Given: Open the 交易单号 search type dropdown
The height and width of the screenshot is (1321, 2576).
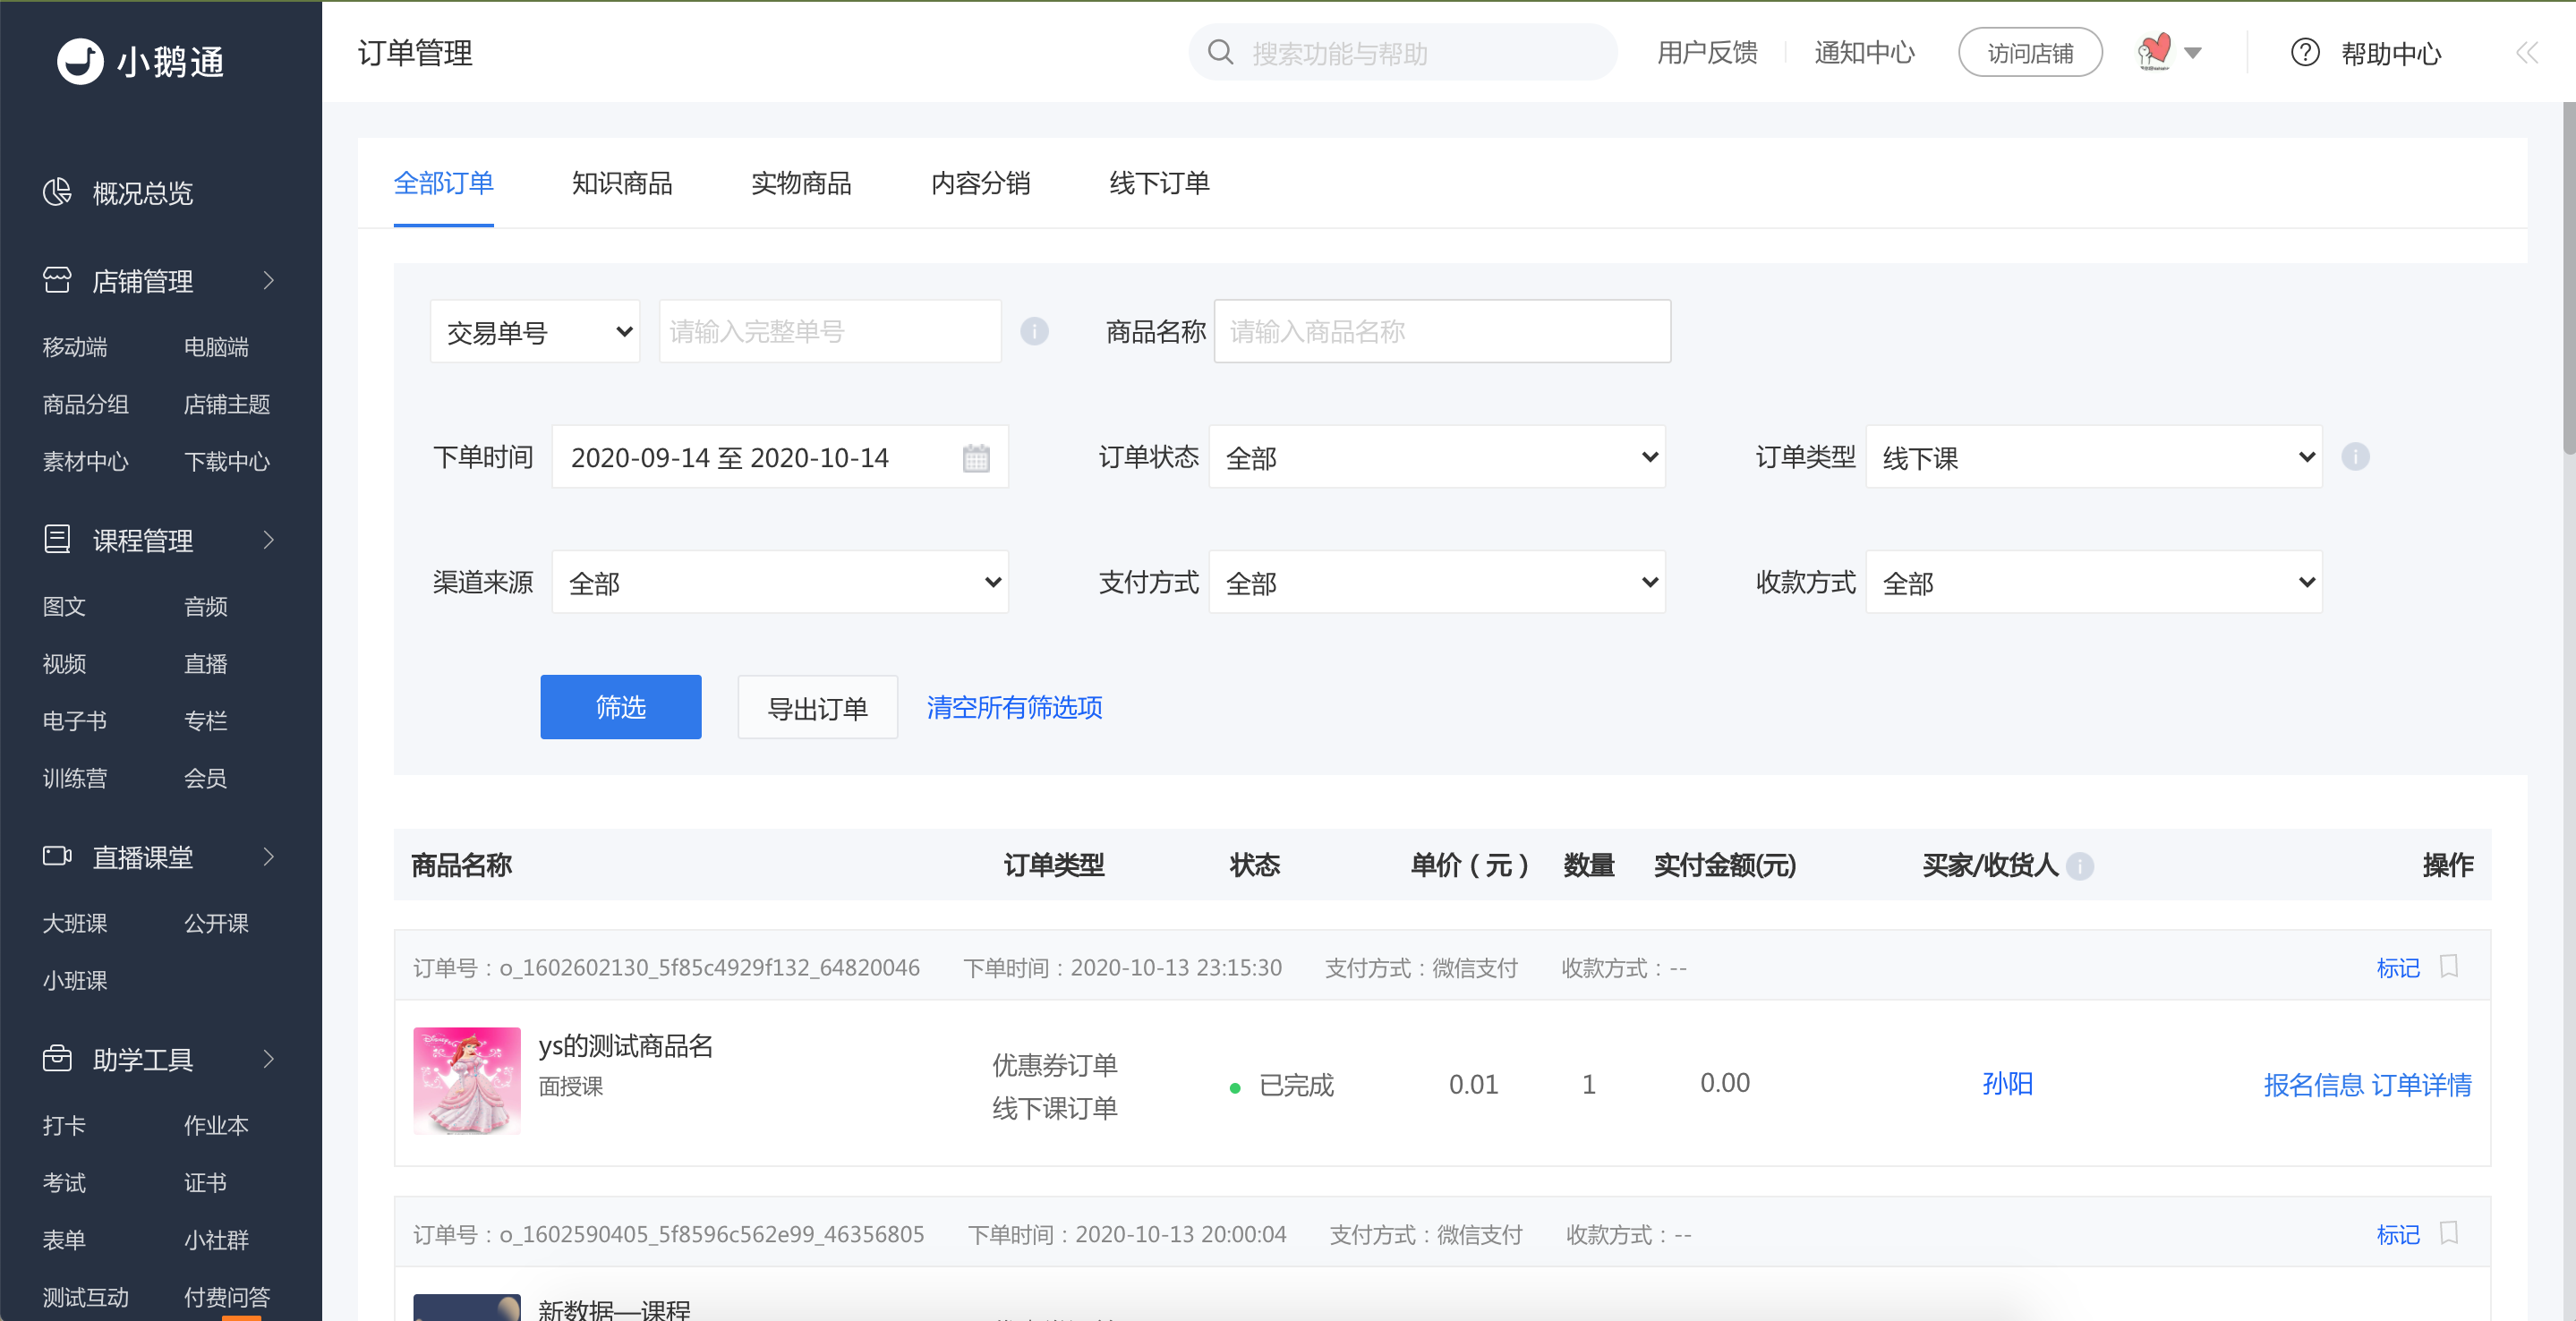Looking at the screenshot, I should pos(535,331).
